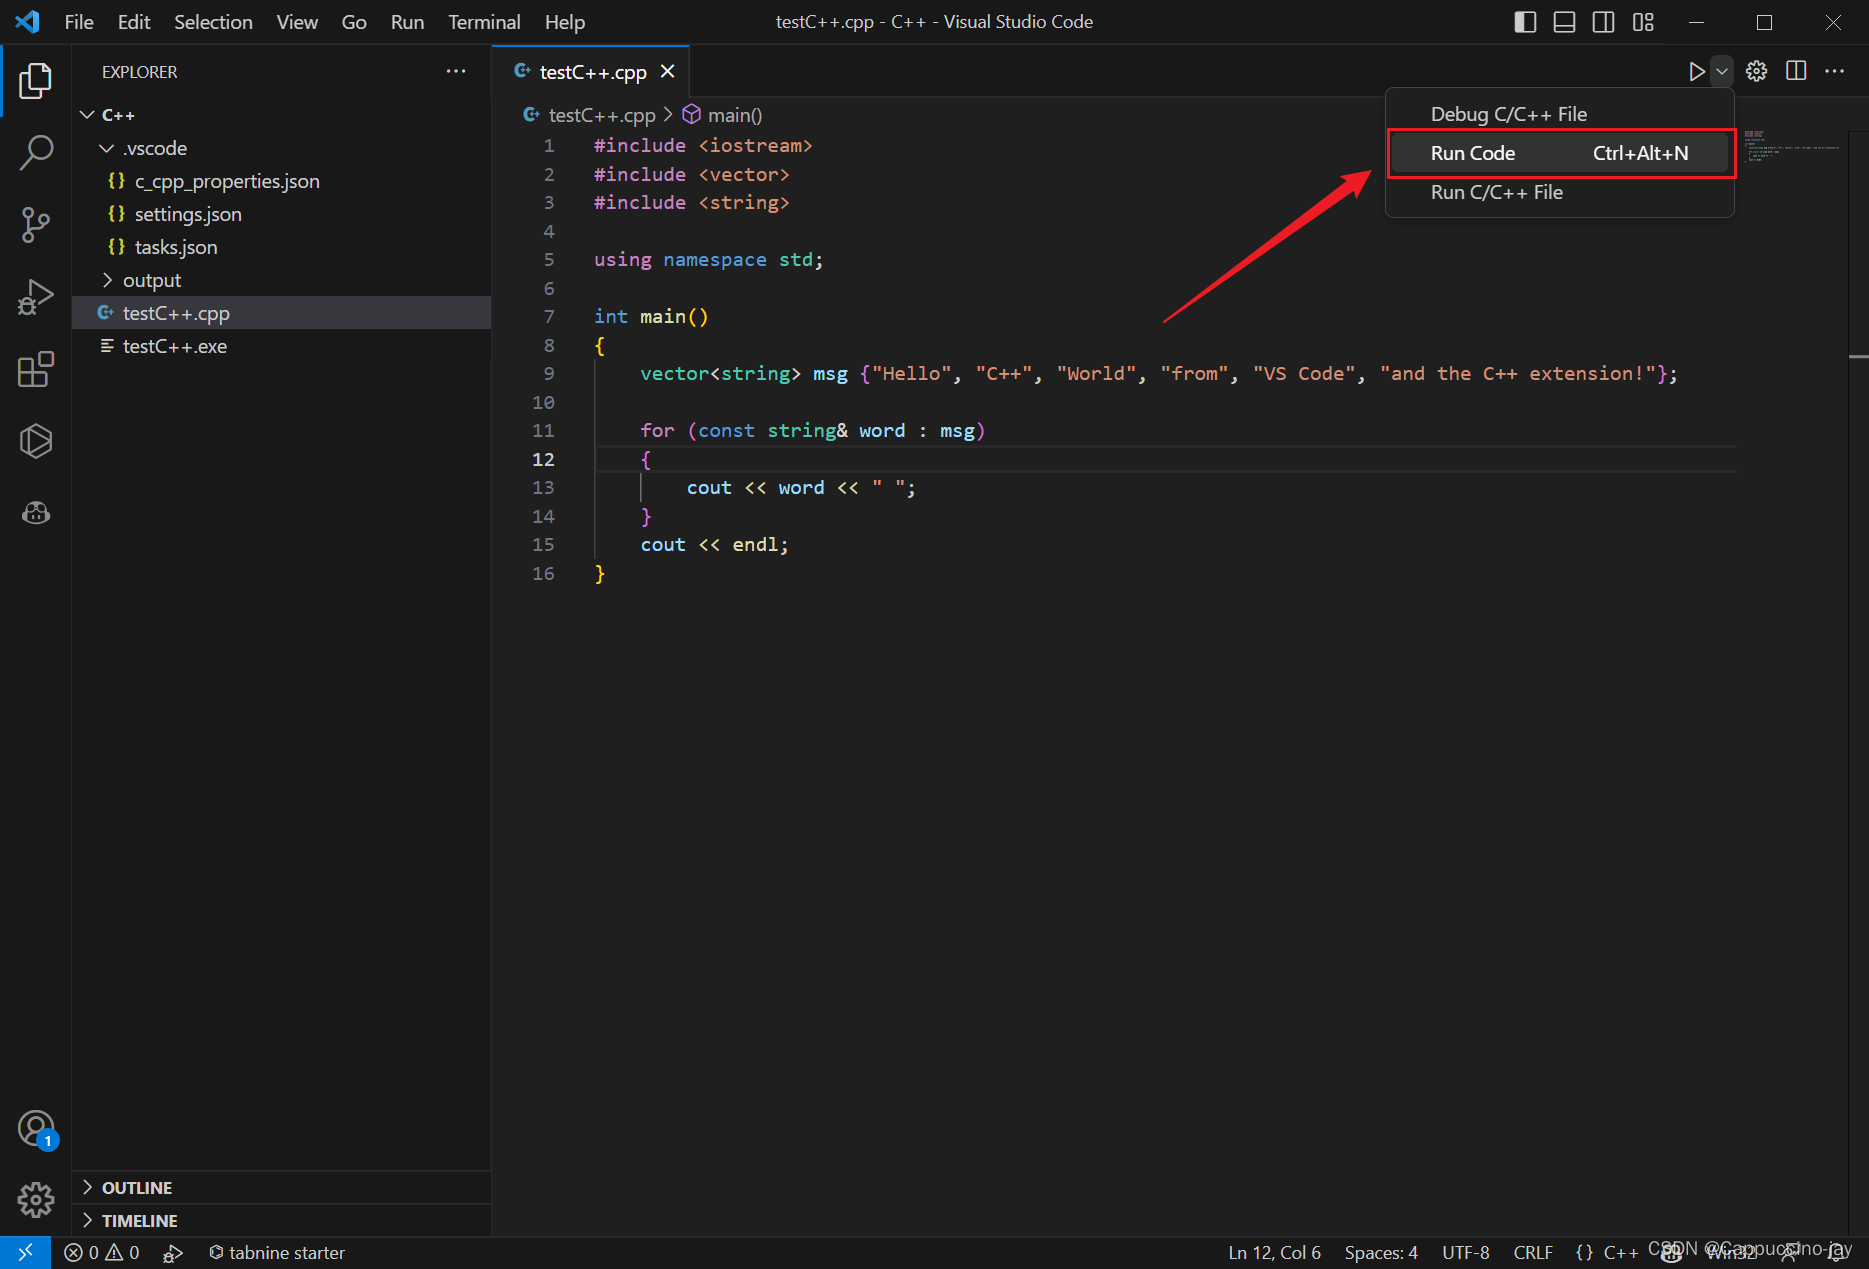The height and width of the screenshot is (1269, 1869).
Task: Open the run options dropdown arrow
Action: (1722, 71)
